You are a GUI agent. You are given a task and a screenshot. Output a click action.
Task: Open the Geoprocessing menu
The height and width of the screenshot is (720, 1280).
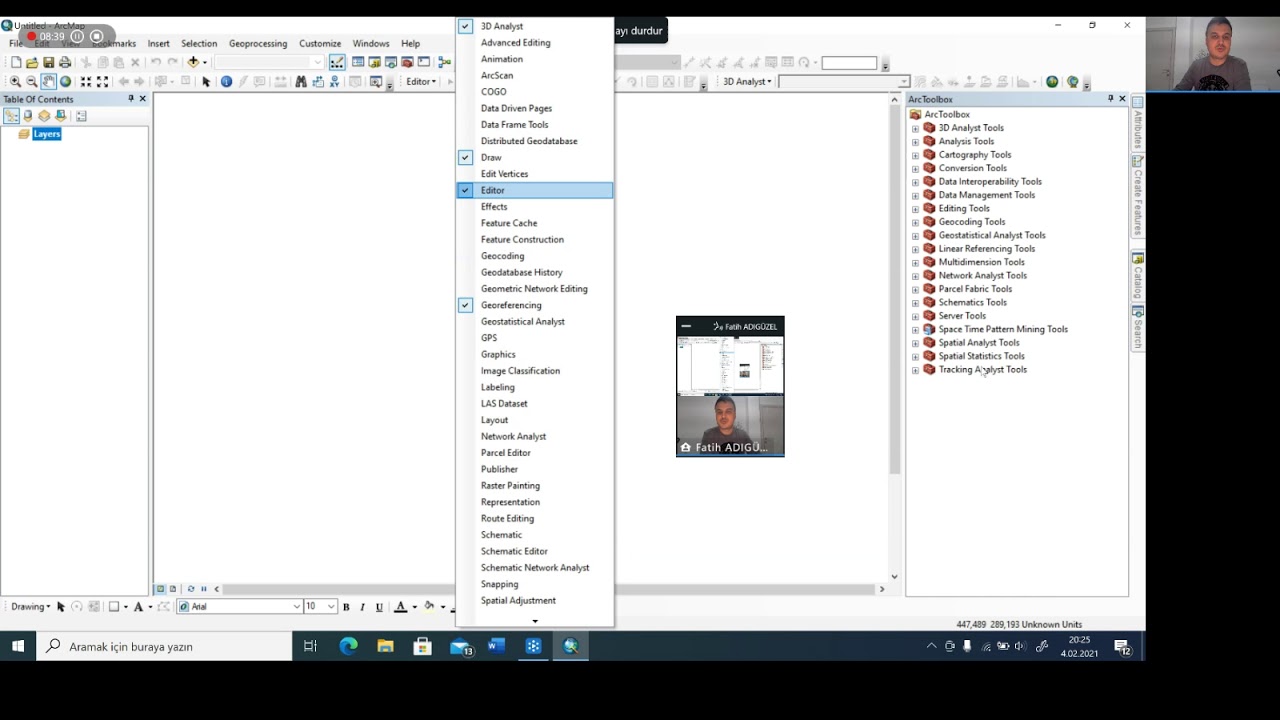258,44
